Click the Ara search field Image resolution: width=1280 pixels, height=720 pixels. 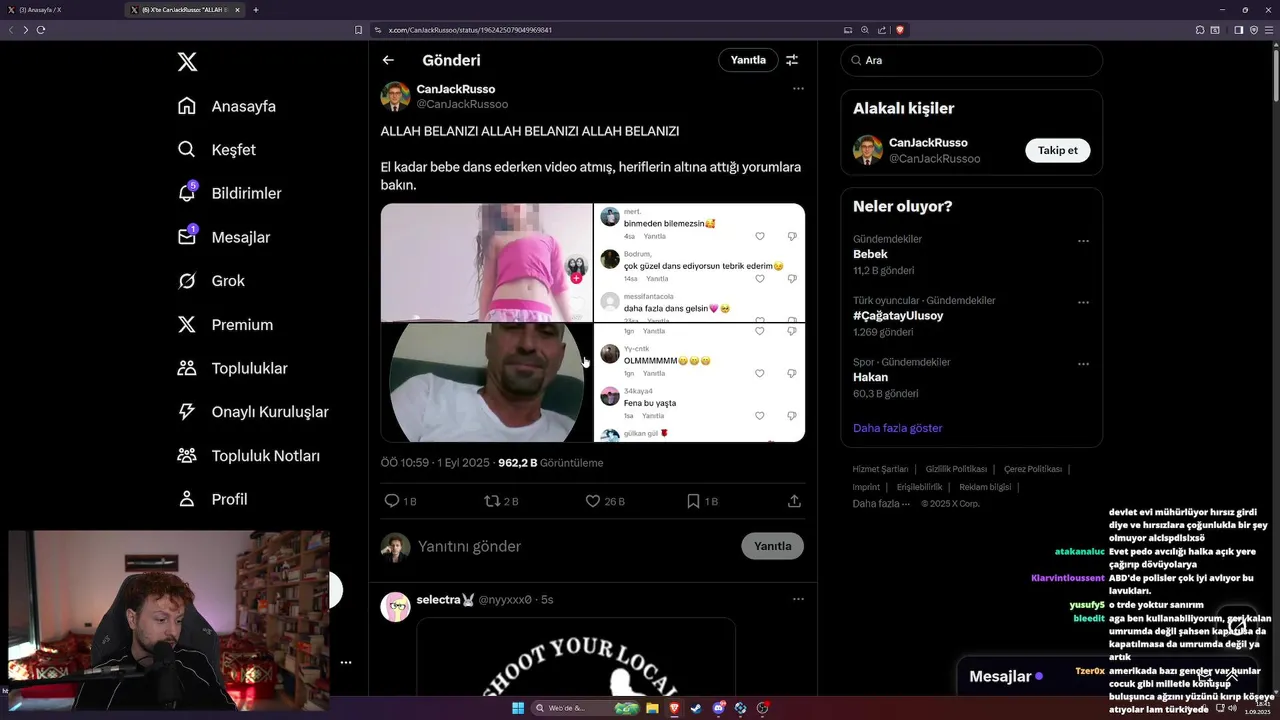pyautogui.click(x=972, y=60)
